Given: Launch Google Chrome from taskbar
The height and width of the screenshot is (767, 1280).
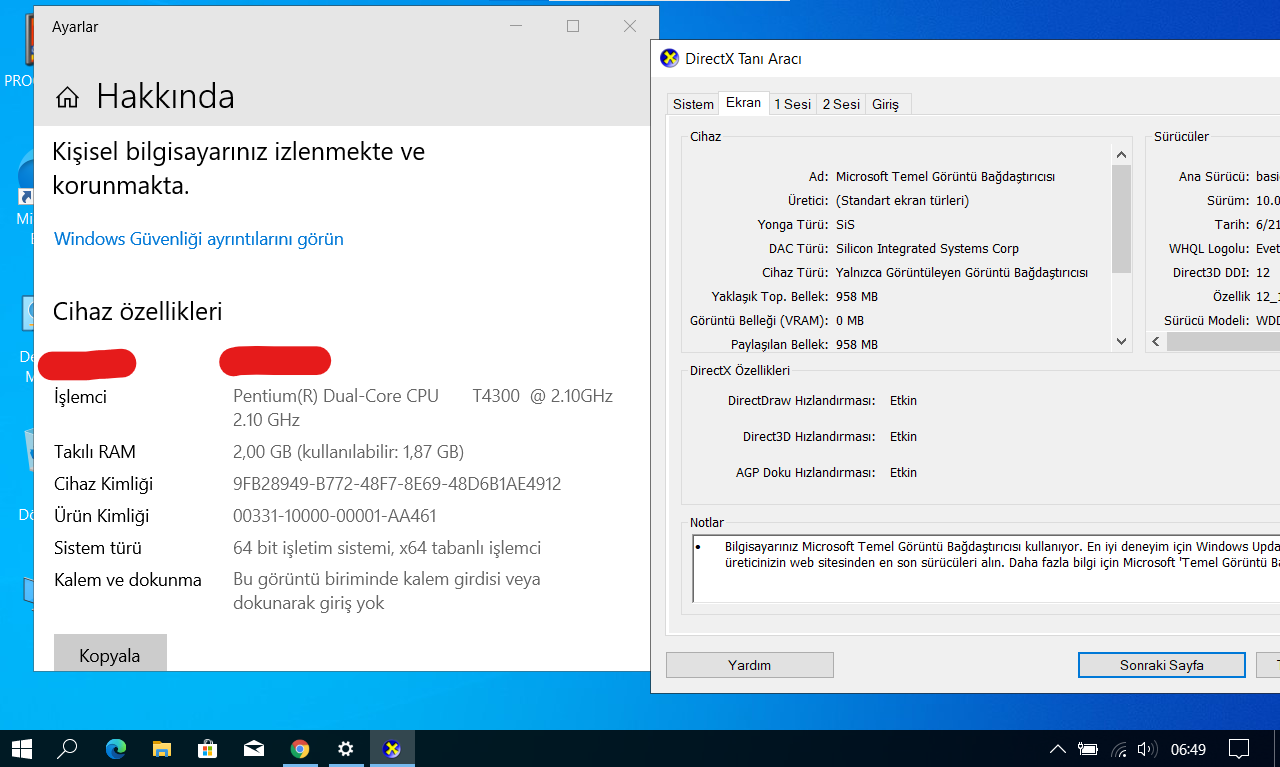Looking at the screenshot, I should point(300,748).
